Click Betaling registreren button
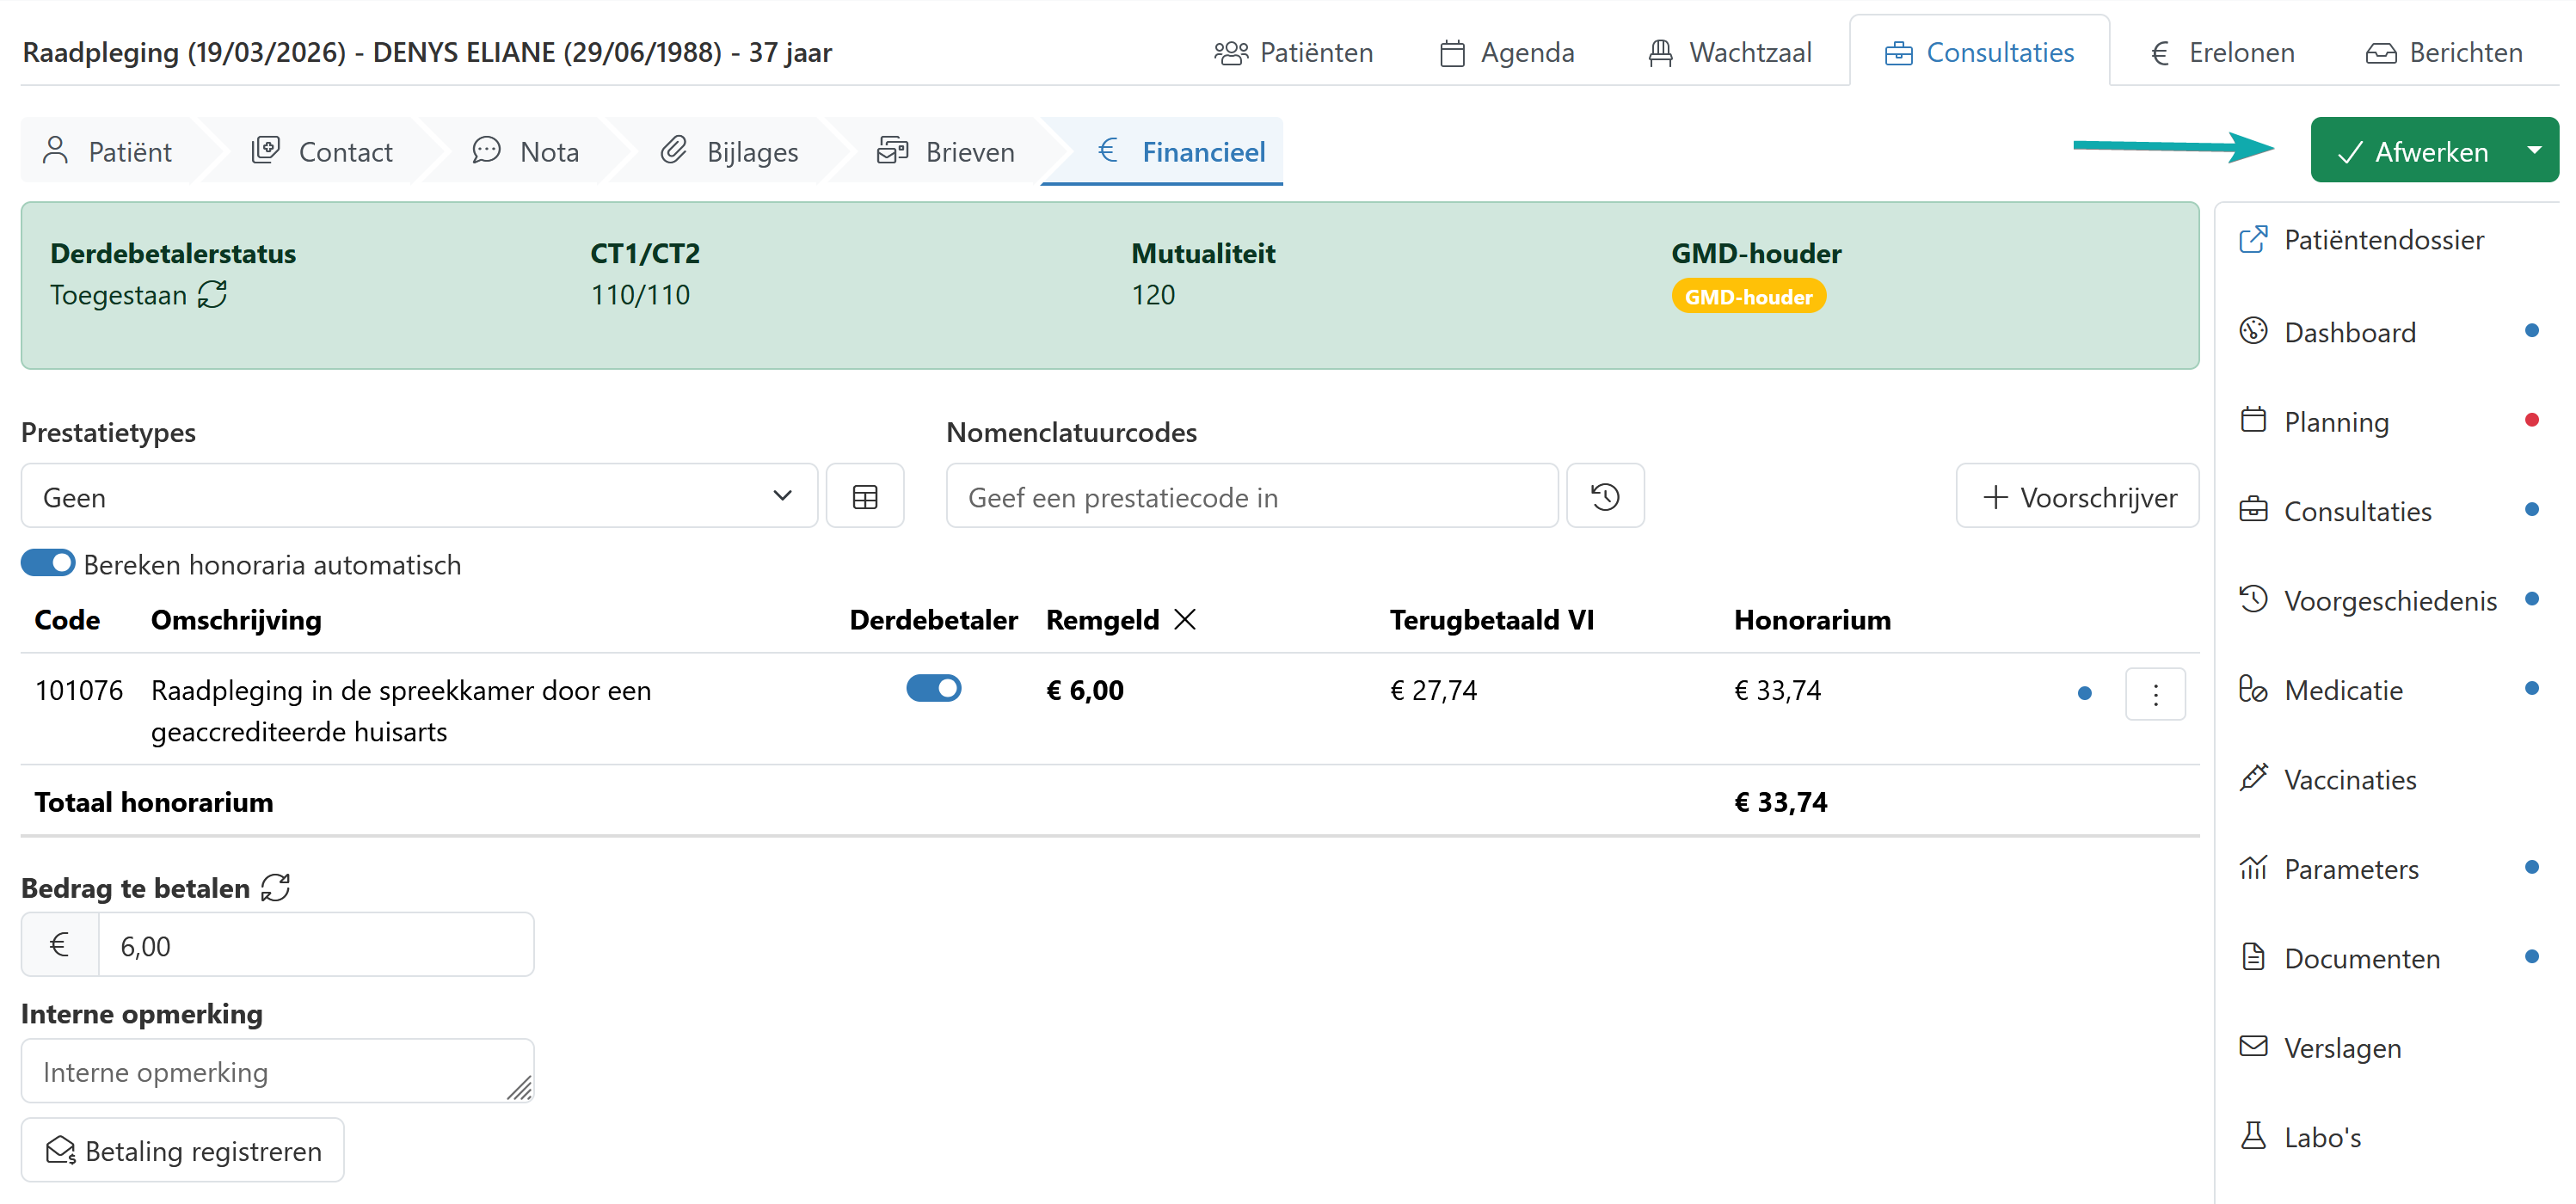Screen dimensions: 2576x1204 point(183,1151)
